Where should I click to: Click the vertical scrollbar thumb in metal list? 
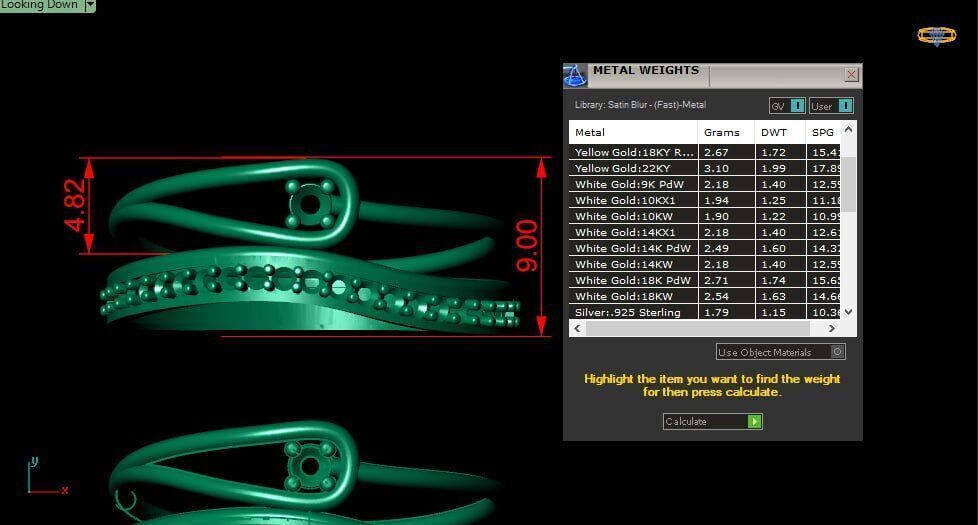848,185
